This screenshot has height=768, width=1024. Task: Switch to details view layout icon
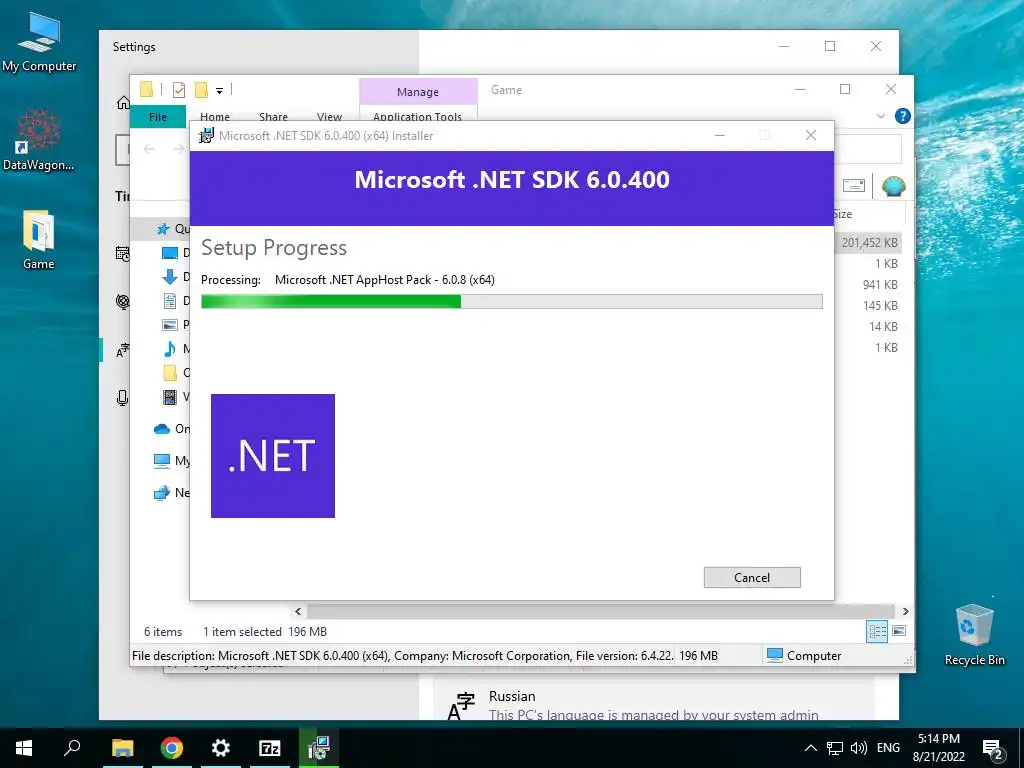[x=877, y=631]
